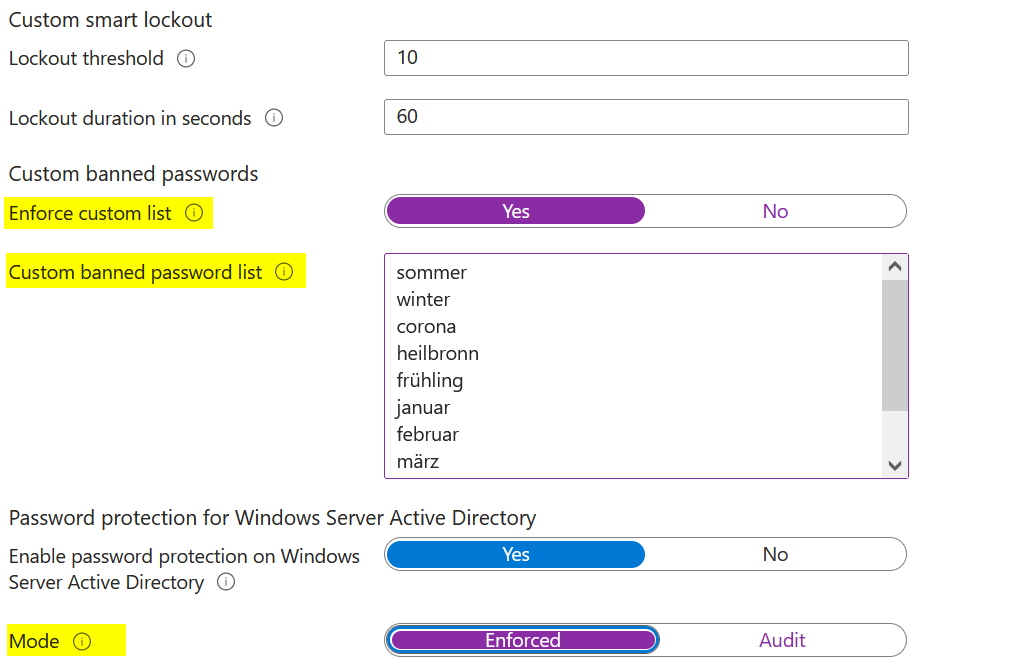This screenshot has height=668, width=1009.
Task: Select Yes for Enforce custom list
Action: click(x=515, y=211)
